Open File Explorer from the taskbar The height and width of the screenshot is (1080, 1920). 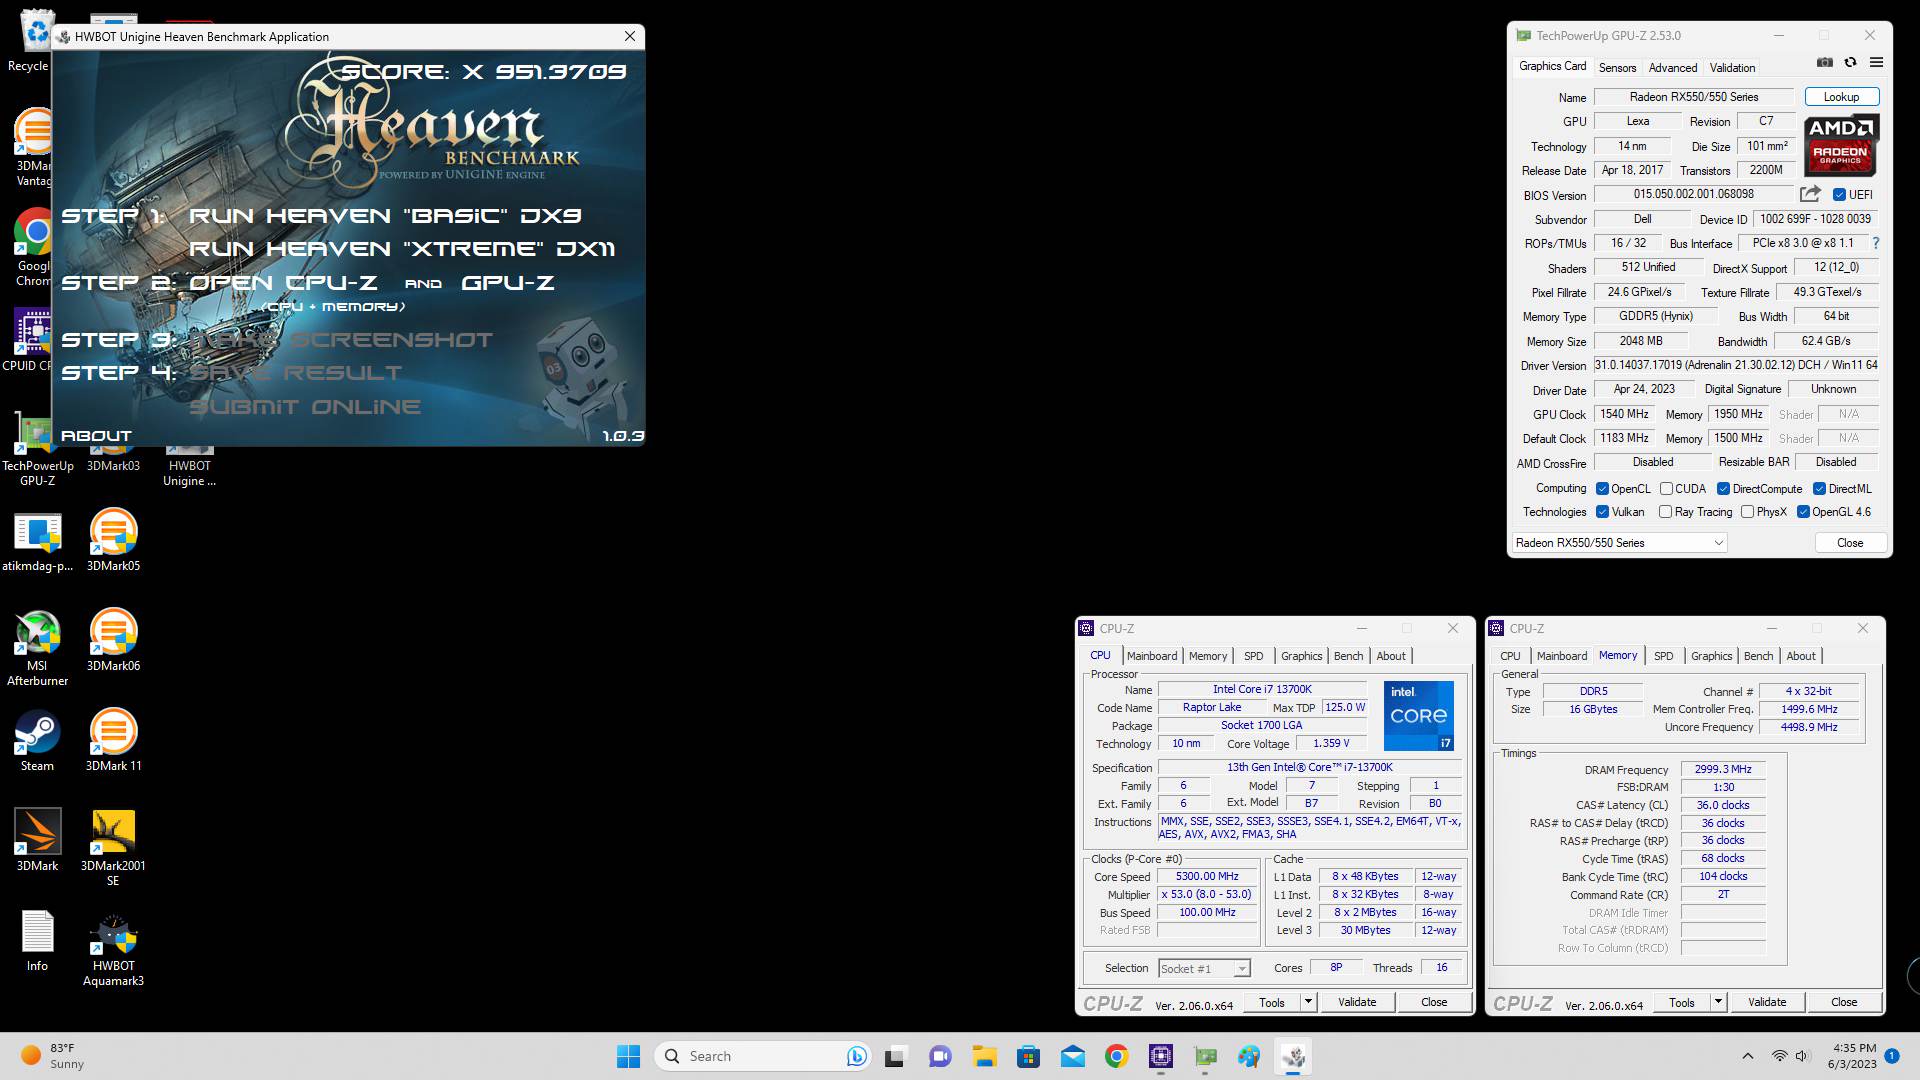click(x=984, y=1056)
